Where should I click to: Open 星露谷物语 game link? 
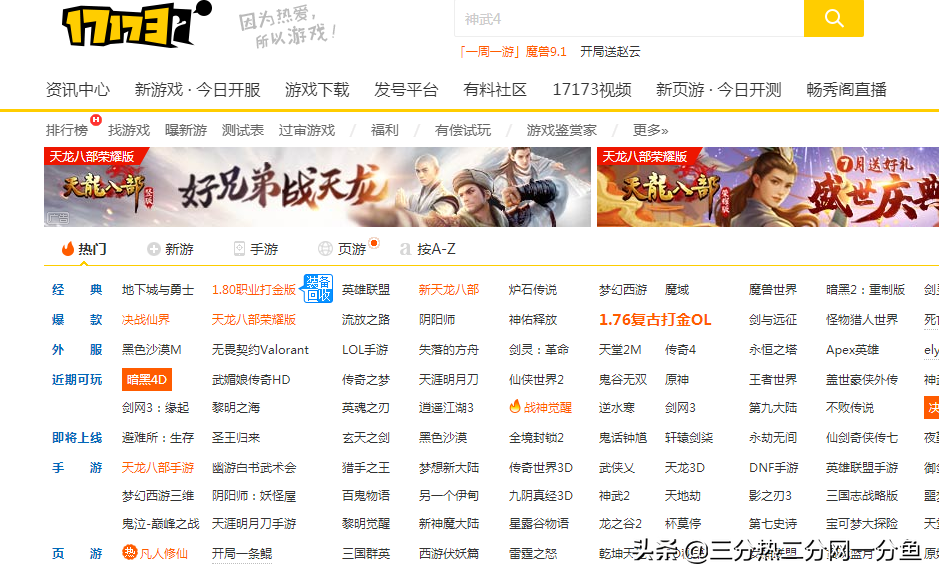pos(538,524)
